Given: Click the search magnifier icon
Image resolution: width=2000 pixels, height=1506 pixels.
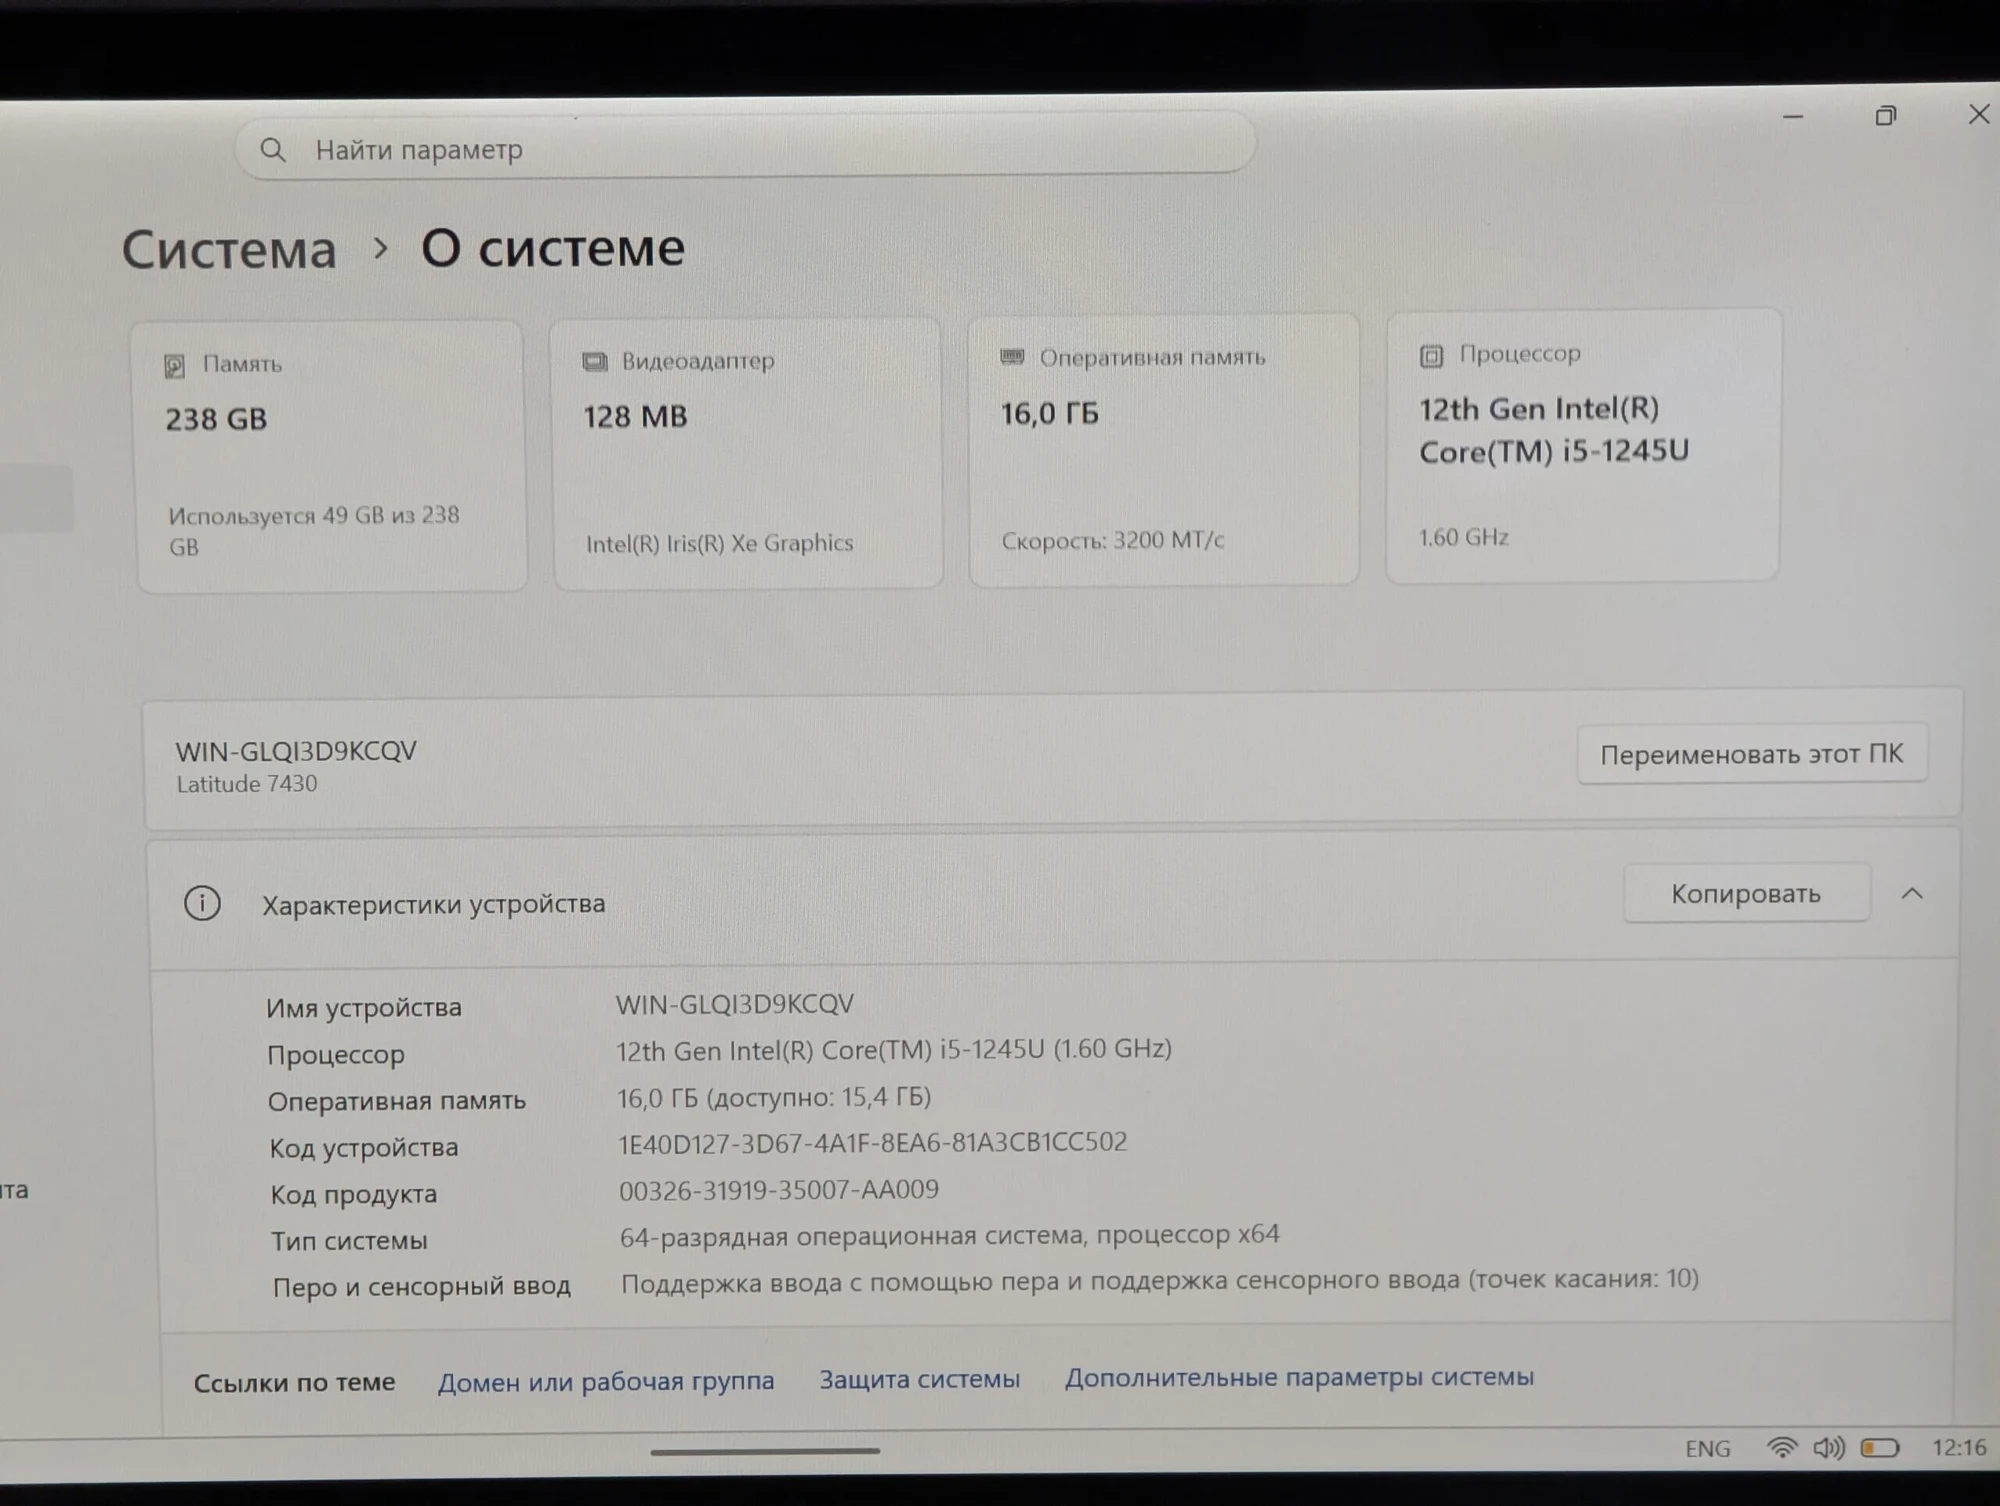Looking at the screenshot, I should pyautogui.click(x=272, y=150).
